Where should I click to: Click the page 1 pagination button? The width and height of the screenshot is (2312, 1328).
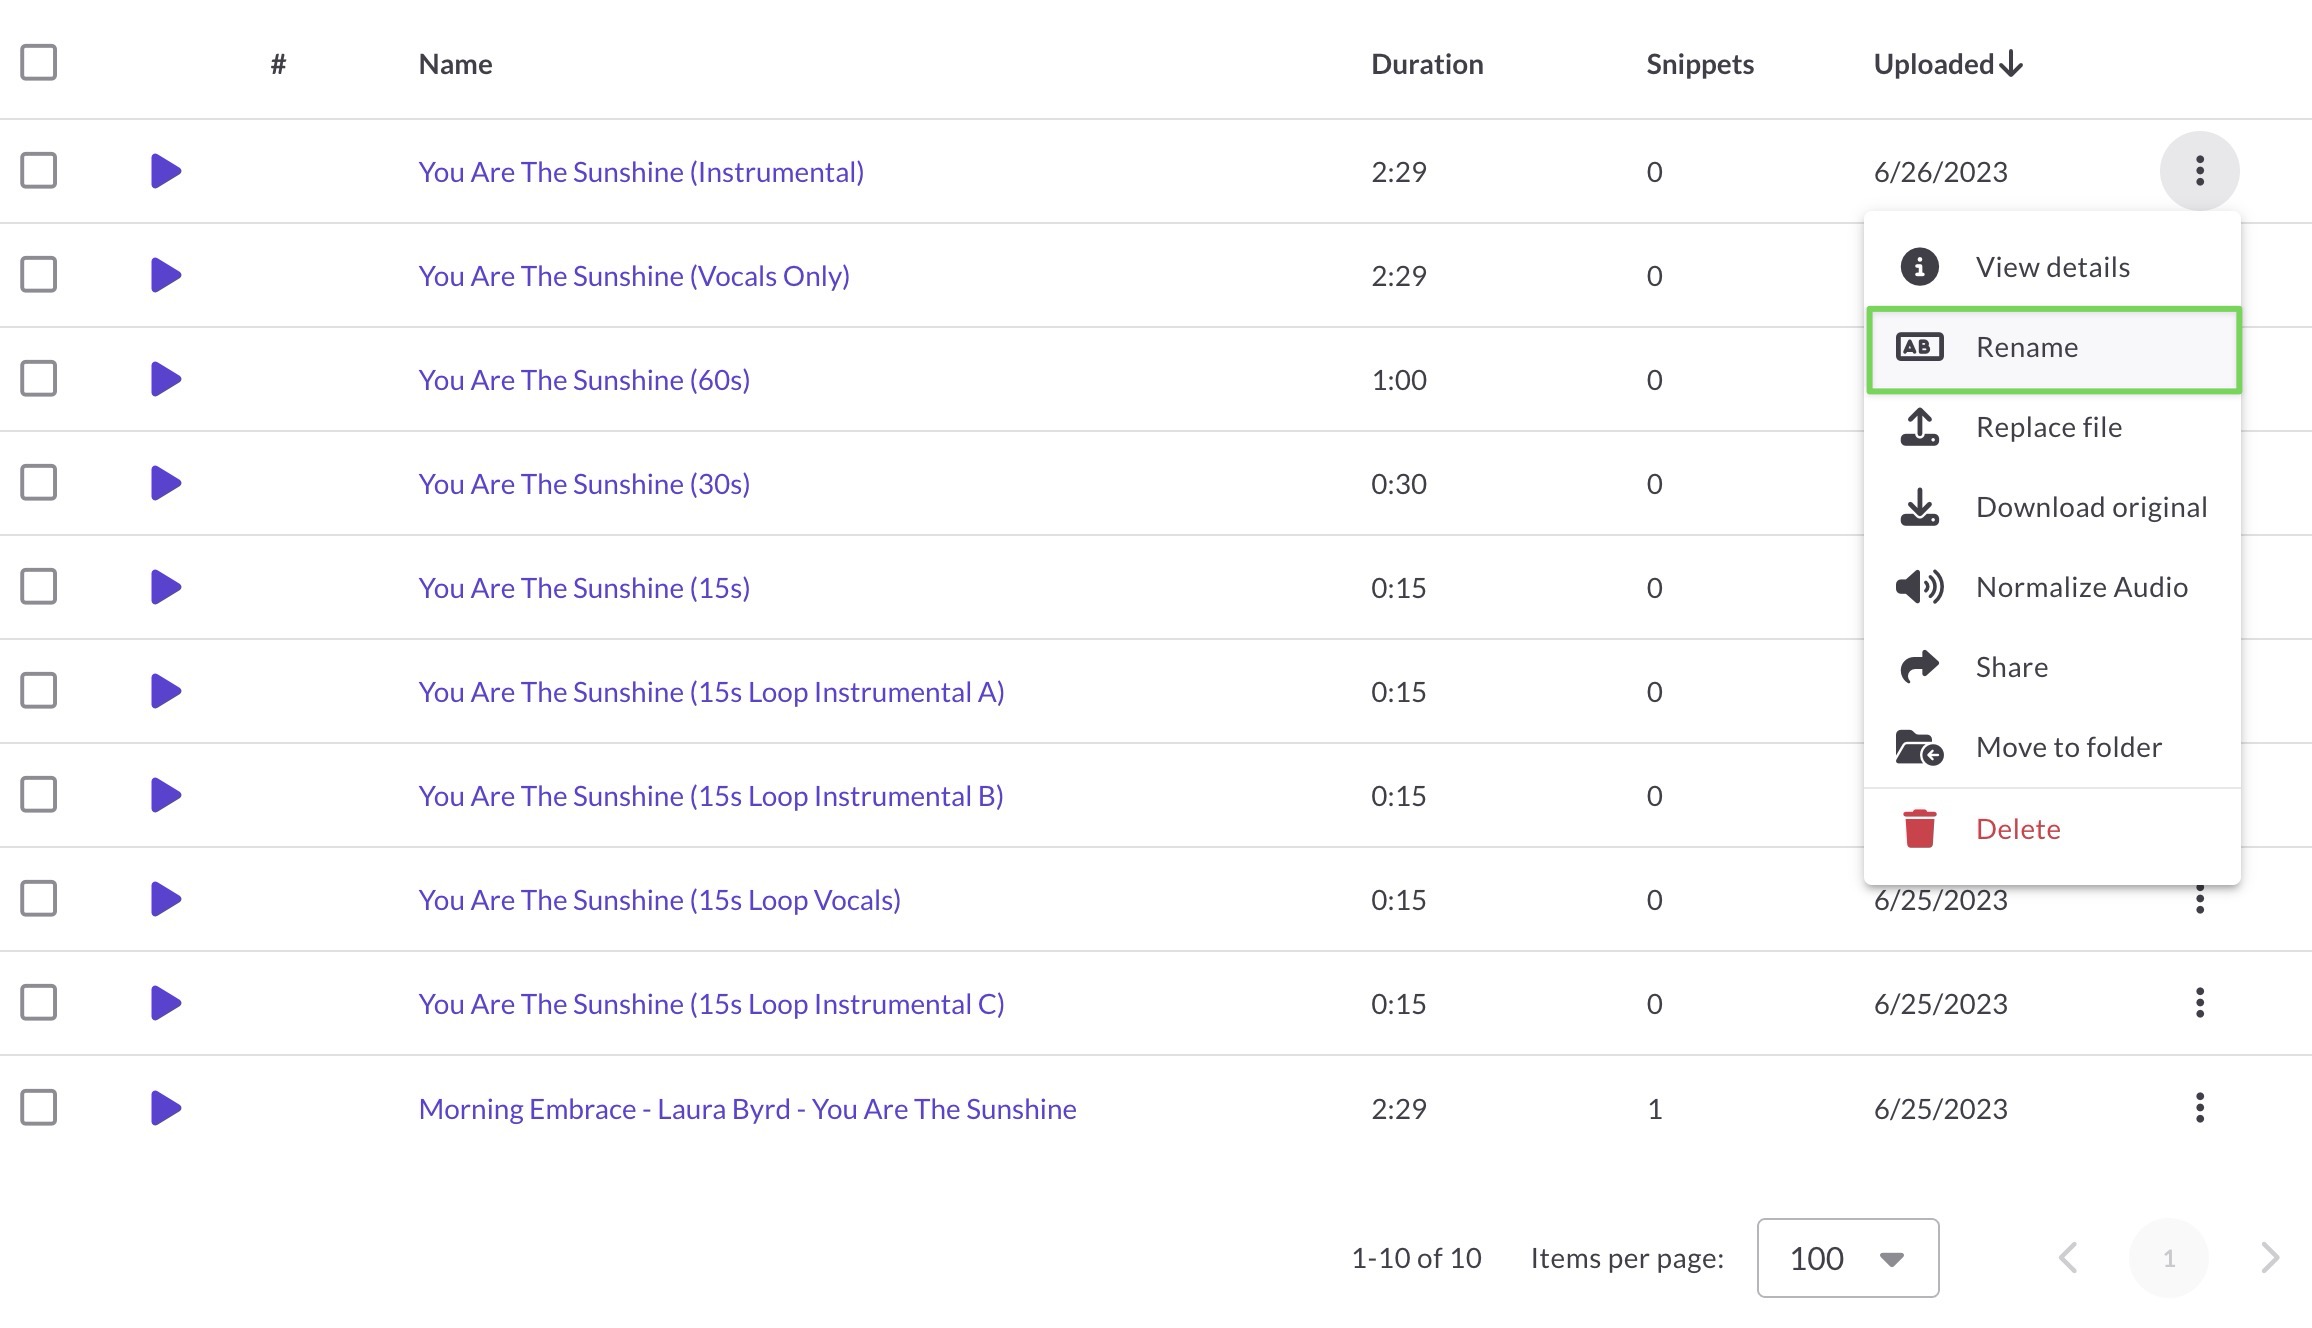coord(2169,1258)
